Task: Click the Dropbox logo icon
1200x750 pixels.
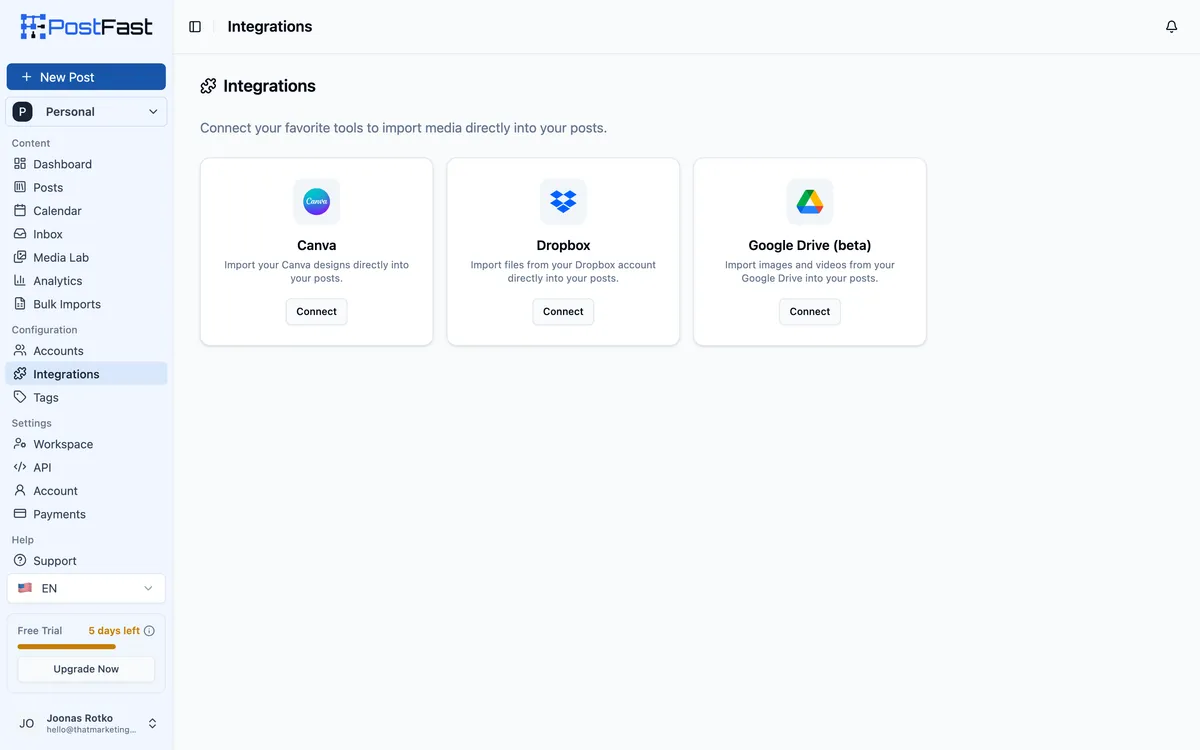Action: click(x=563, y=202)
